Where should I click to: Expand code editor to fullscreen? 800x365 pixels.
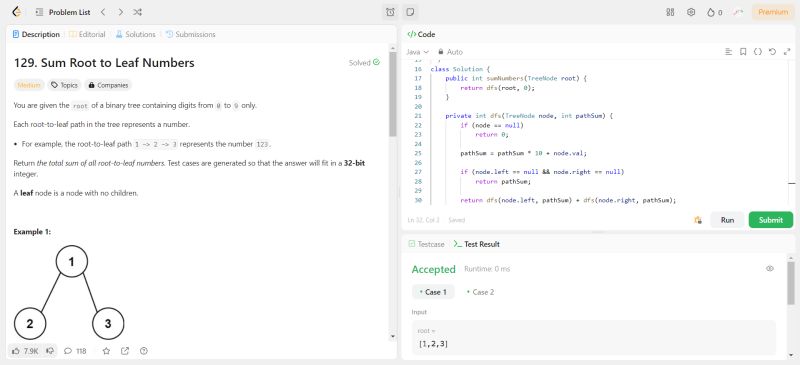786,52
